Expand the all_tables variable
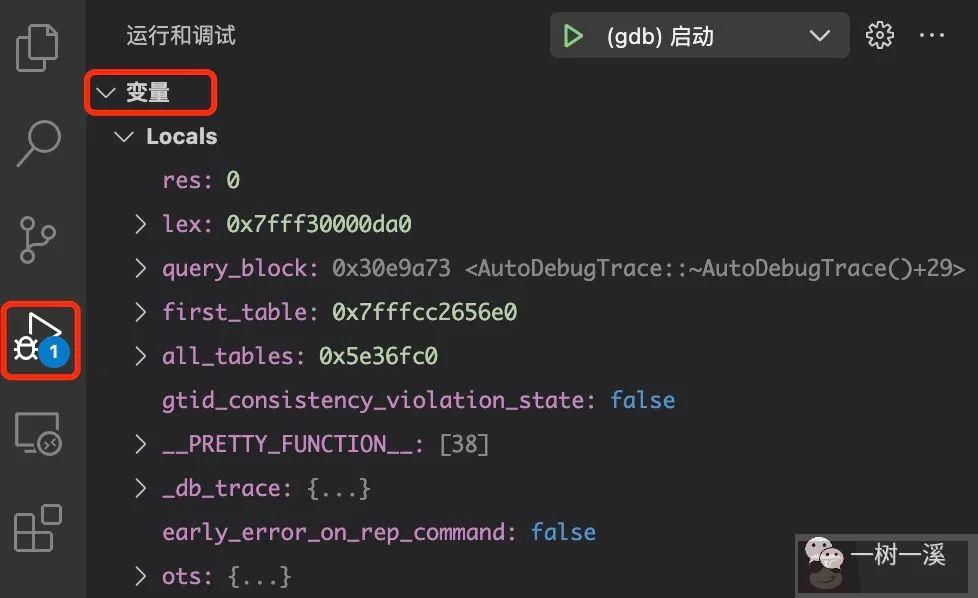978x598 pixels. point(140,356)
